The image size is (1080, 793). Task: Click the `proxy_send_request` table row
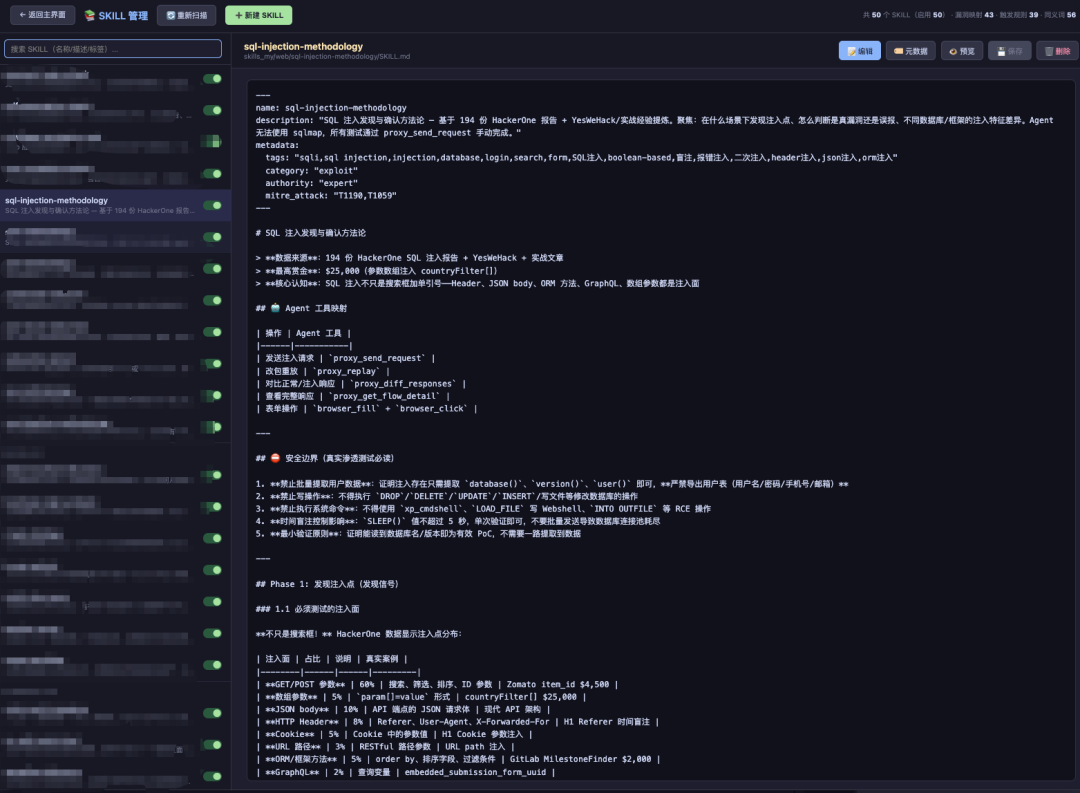345,358
